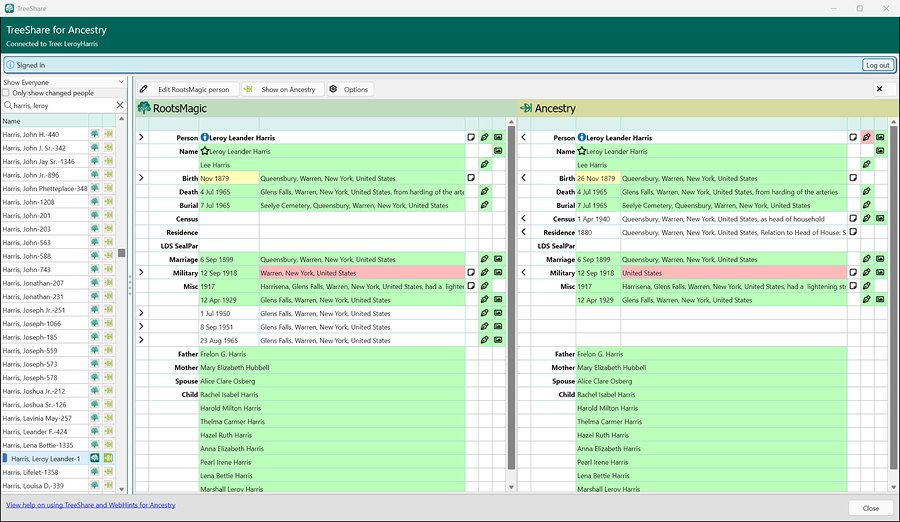Click the people list vertical scrollbar thumb
The height and width of the screenshot is (522, 900).
[122, 253]
